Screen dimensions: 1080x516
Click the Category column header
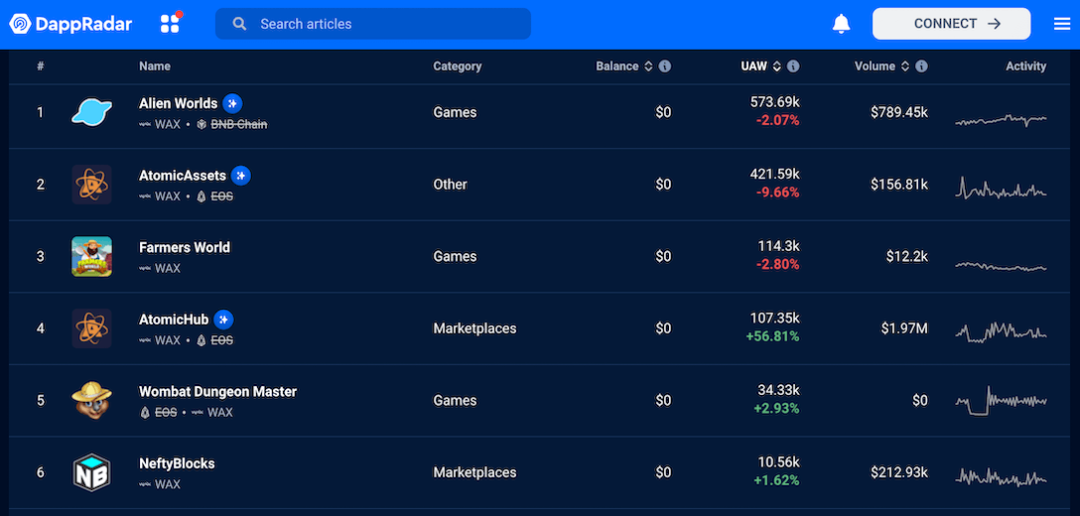click(x=457, y=66)
